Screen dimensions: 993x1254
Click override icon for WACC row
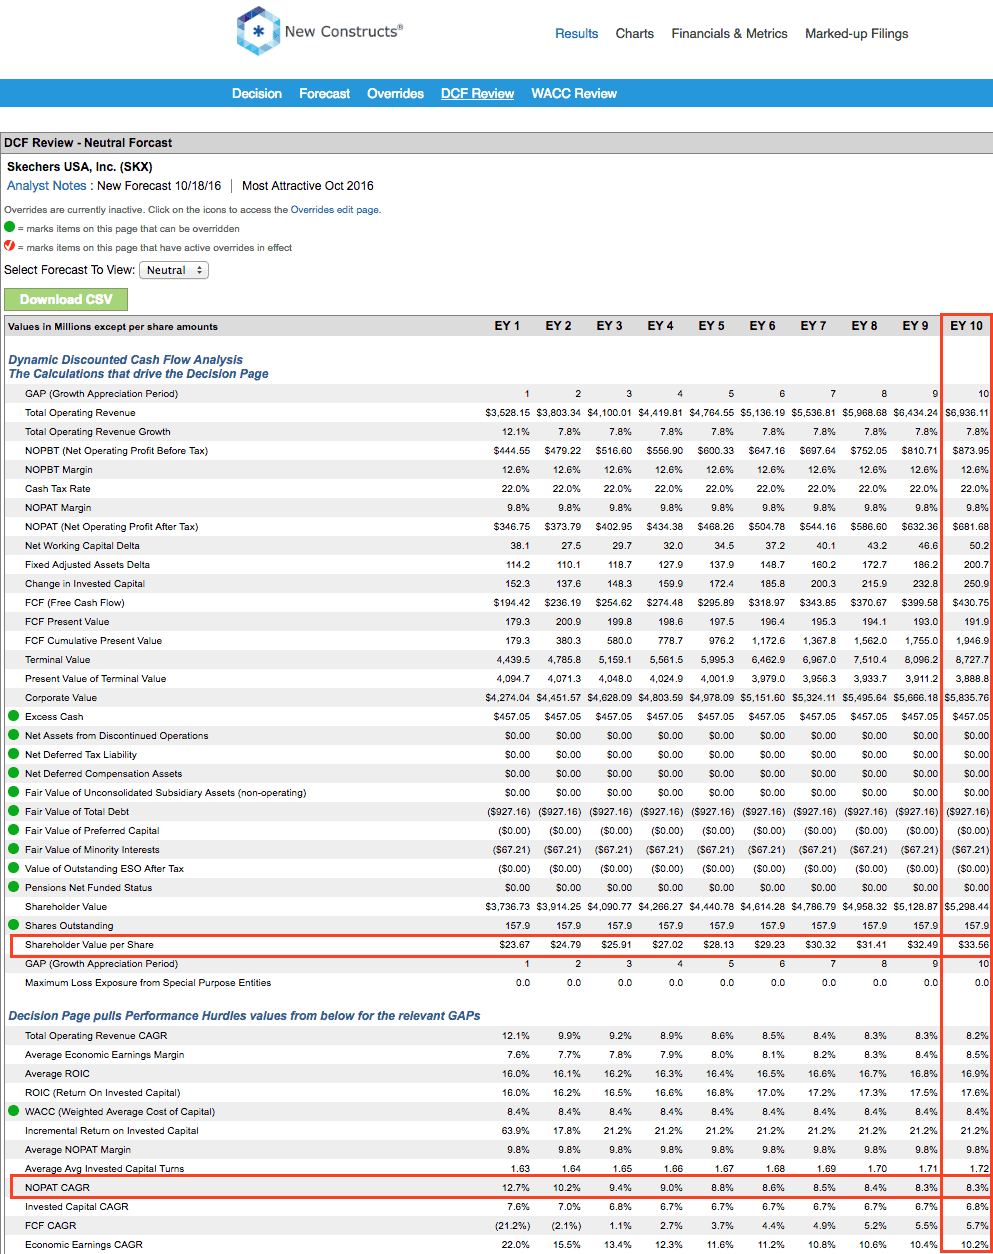(13, 1111)
